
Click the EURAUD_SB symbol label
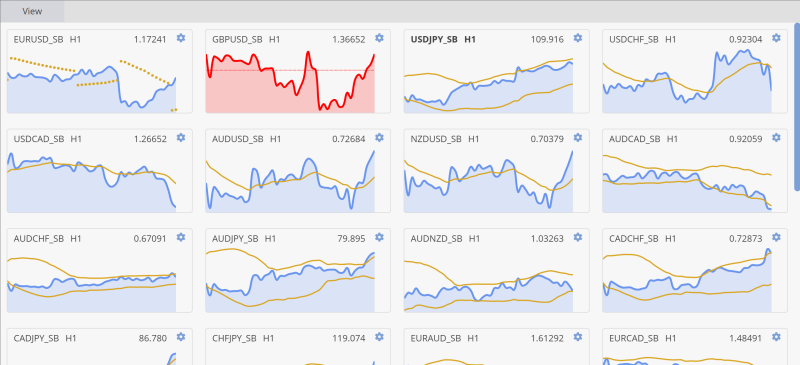(x=436, y=338)
